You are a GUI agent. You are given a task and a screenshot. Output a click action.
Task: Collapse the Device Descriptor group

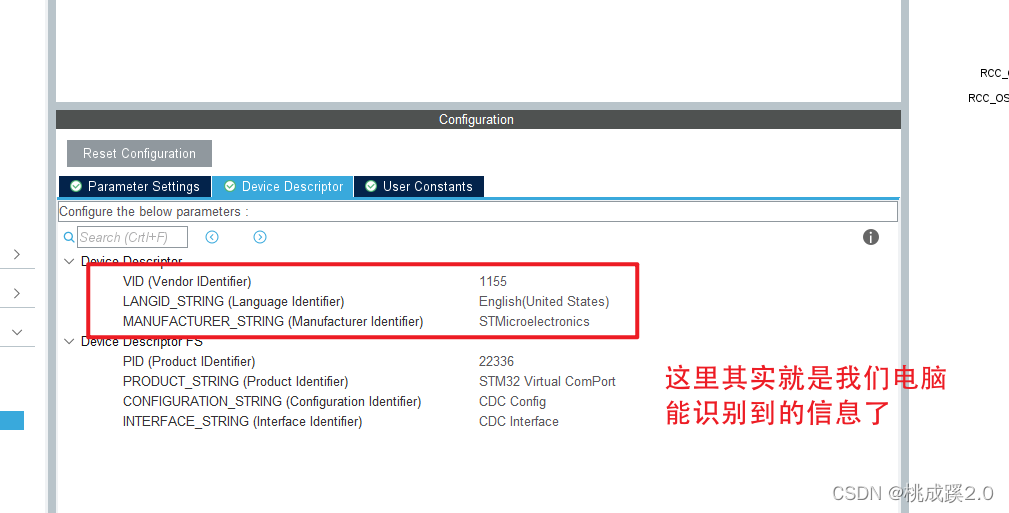tap(69, 261)
